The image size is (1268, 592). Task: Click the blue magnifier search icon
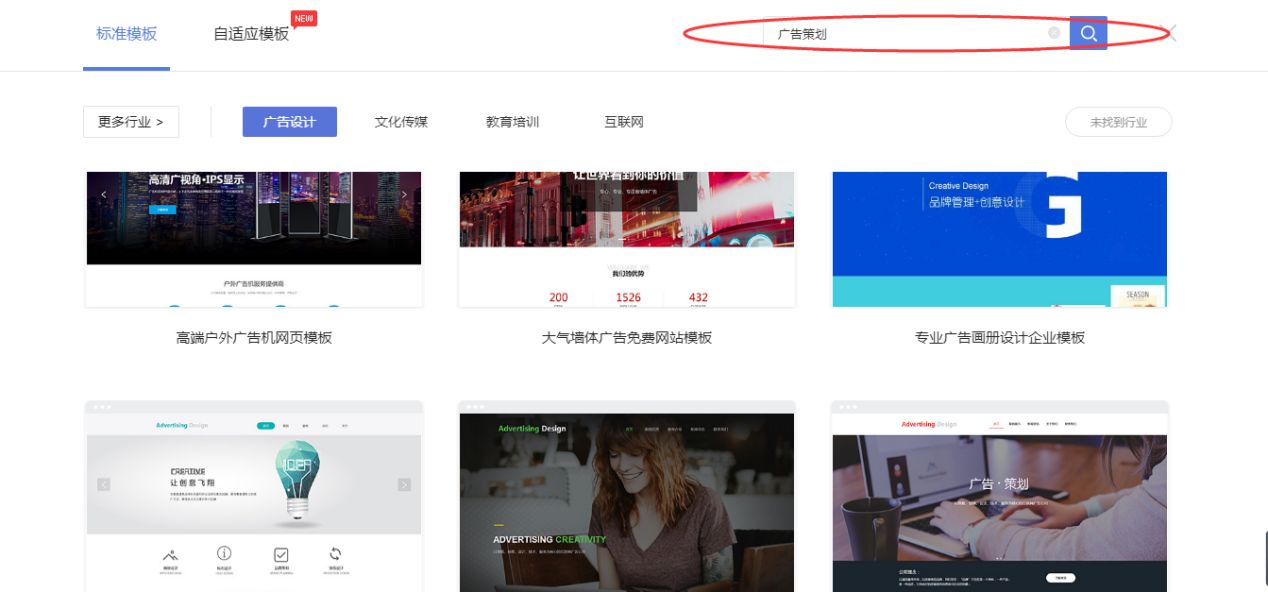tap(1088, 33)
